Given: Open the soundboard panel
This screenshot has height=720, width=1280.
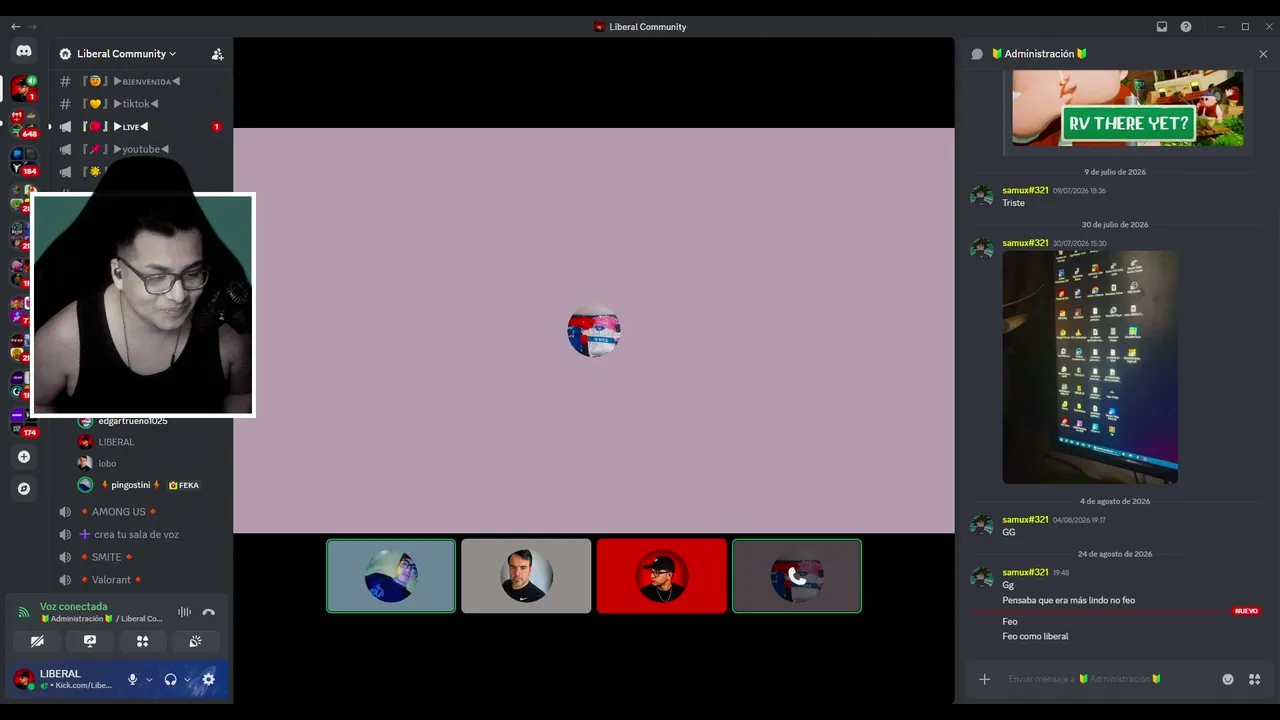Looking at the screenshot, I should [x=195, y=641].
